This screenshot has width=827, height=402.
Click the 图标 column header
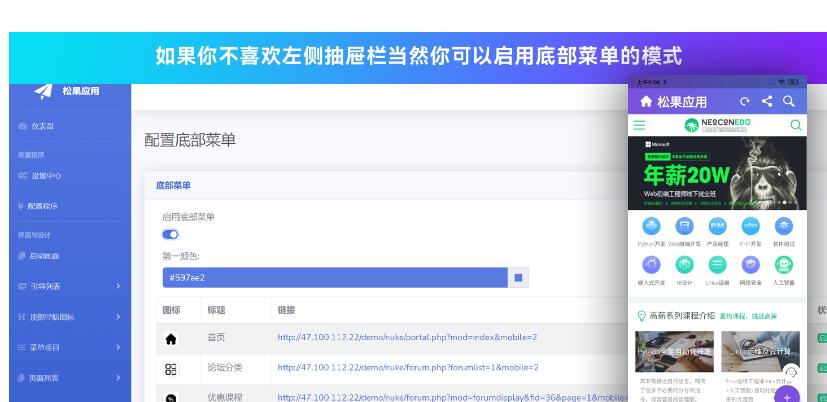click(171, 310)
